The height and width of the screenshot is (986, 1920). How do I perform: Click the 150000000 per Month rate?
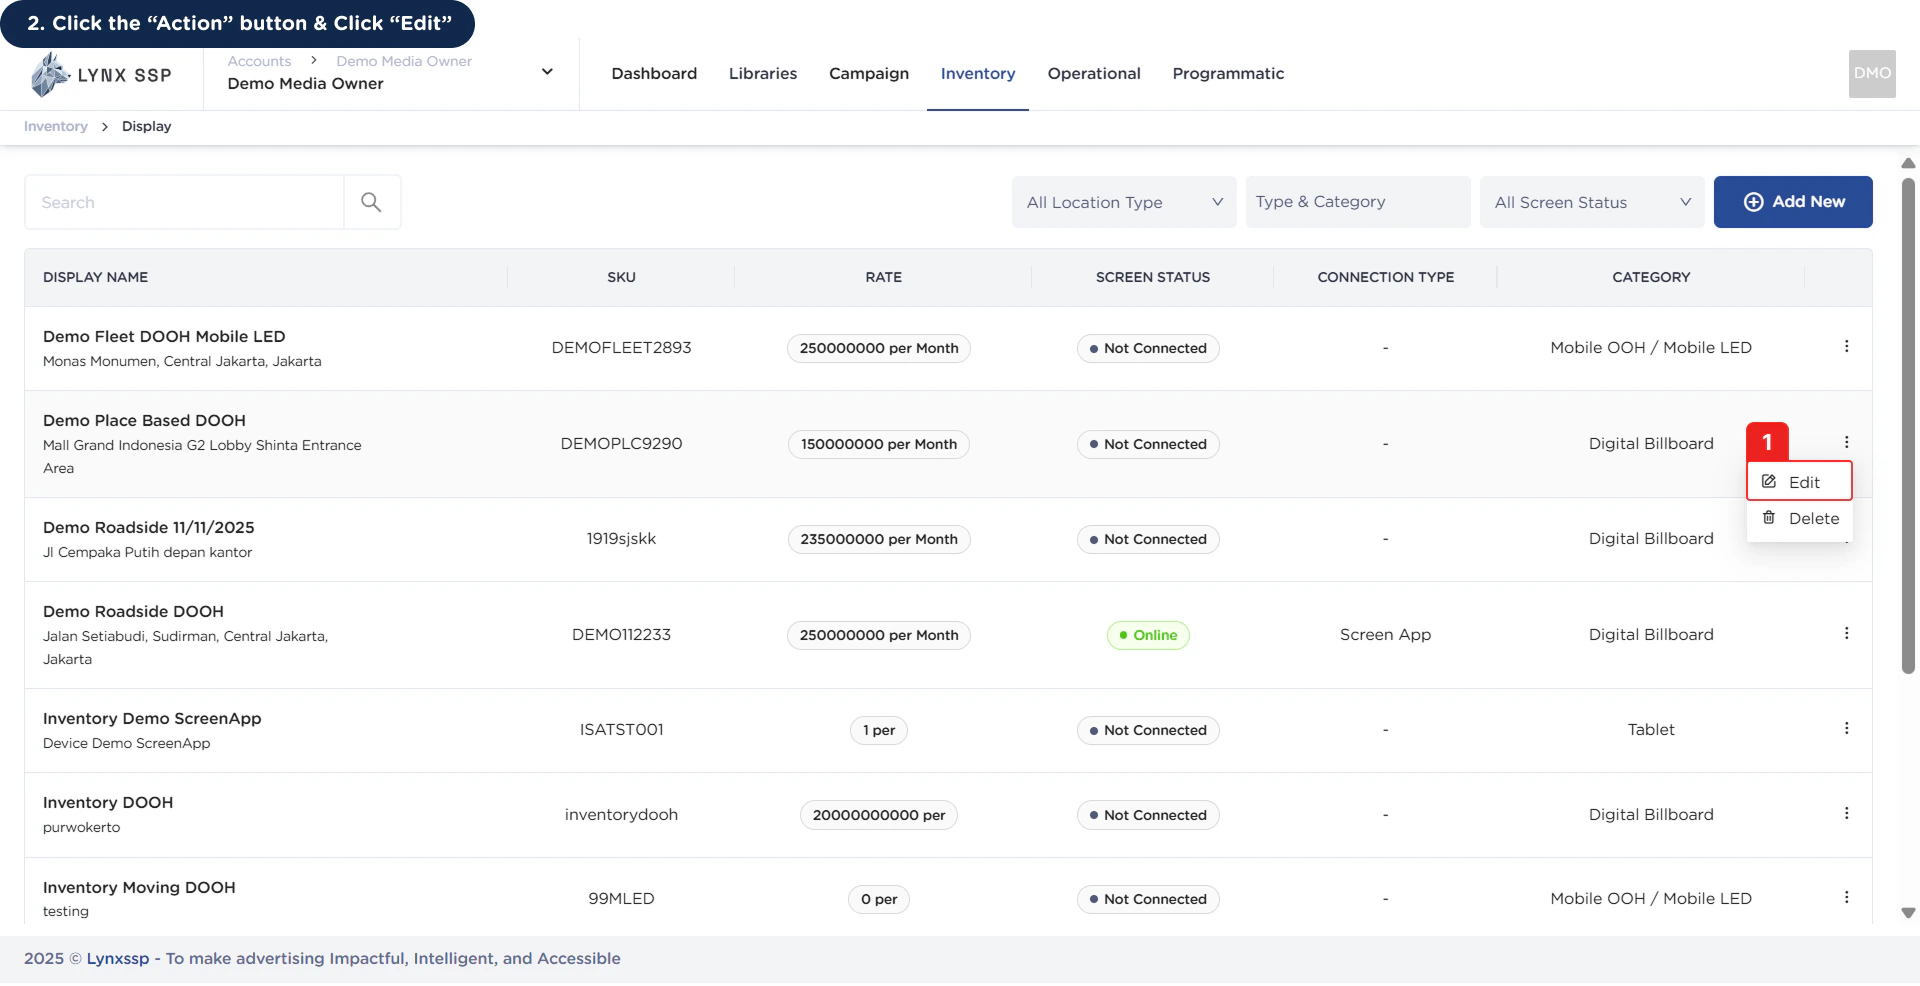point(879,444)
